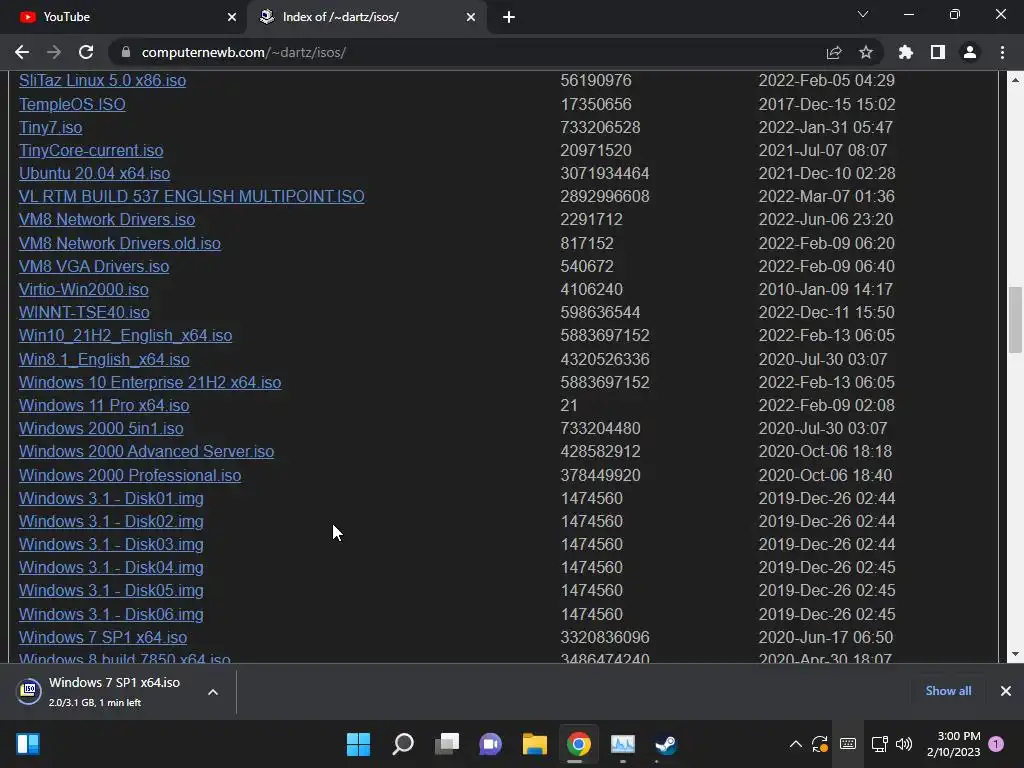Viewport: 1024px width, 768px height.
Task: Click the TinyCore-current.iso link
Action: 91,150
